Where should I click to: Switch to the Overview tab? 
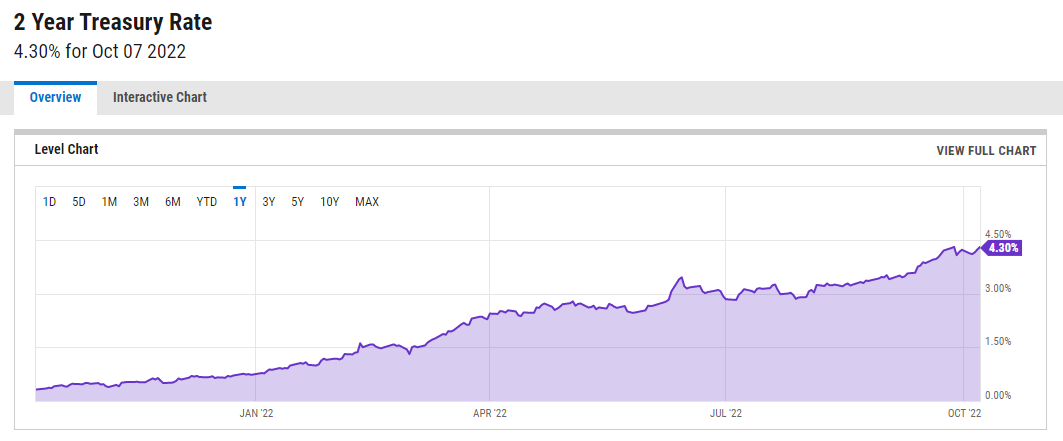point(56,98)
